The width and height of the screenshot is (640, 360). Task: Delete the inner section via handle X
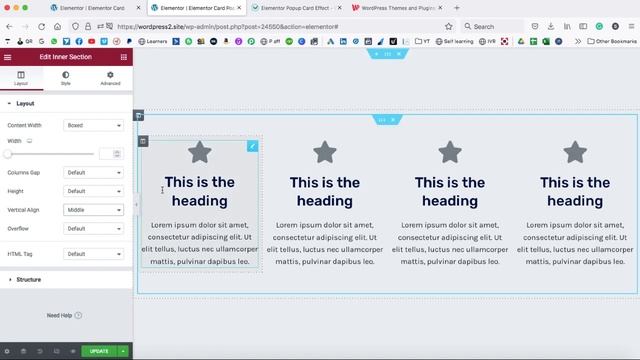point(393,120)
